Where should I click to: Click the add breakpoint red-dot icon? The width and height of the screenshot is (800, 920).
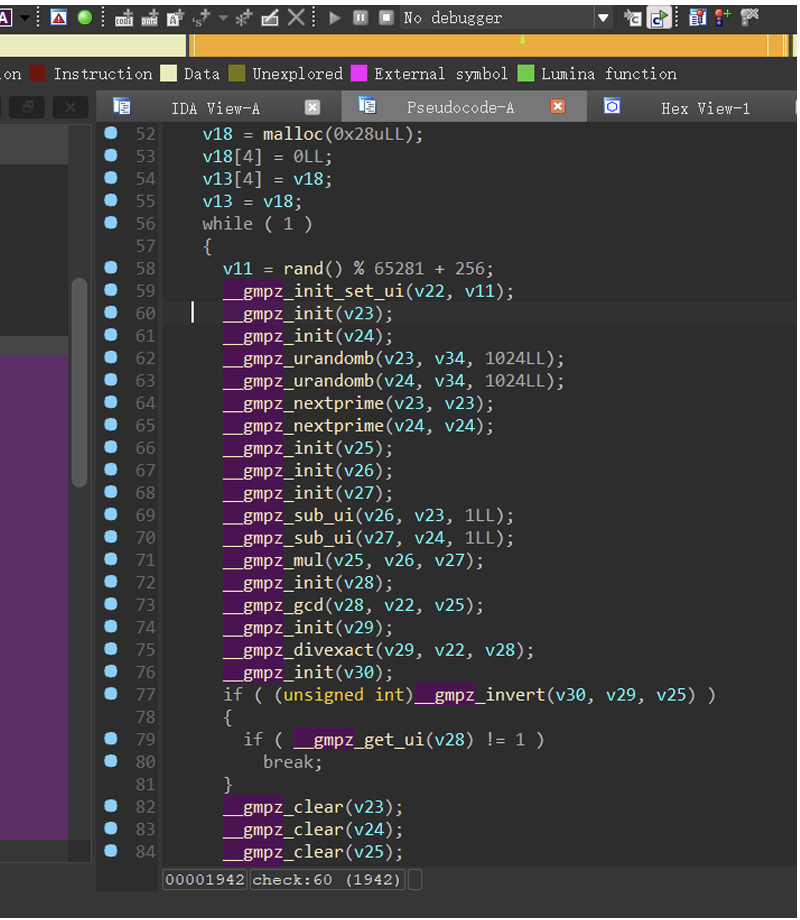pos(723,18)
